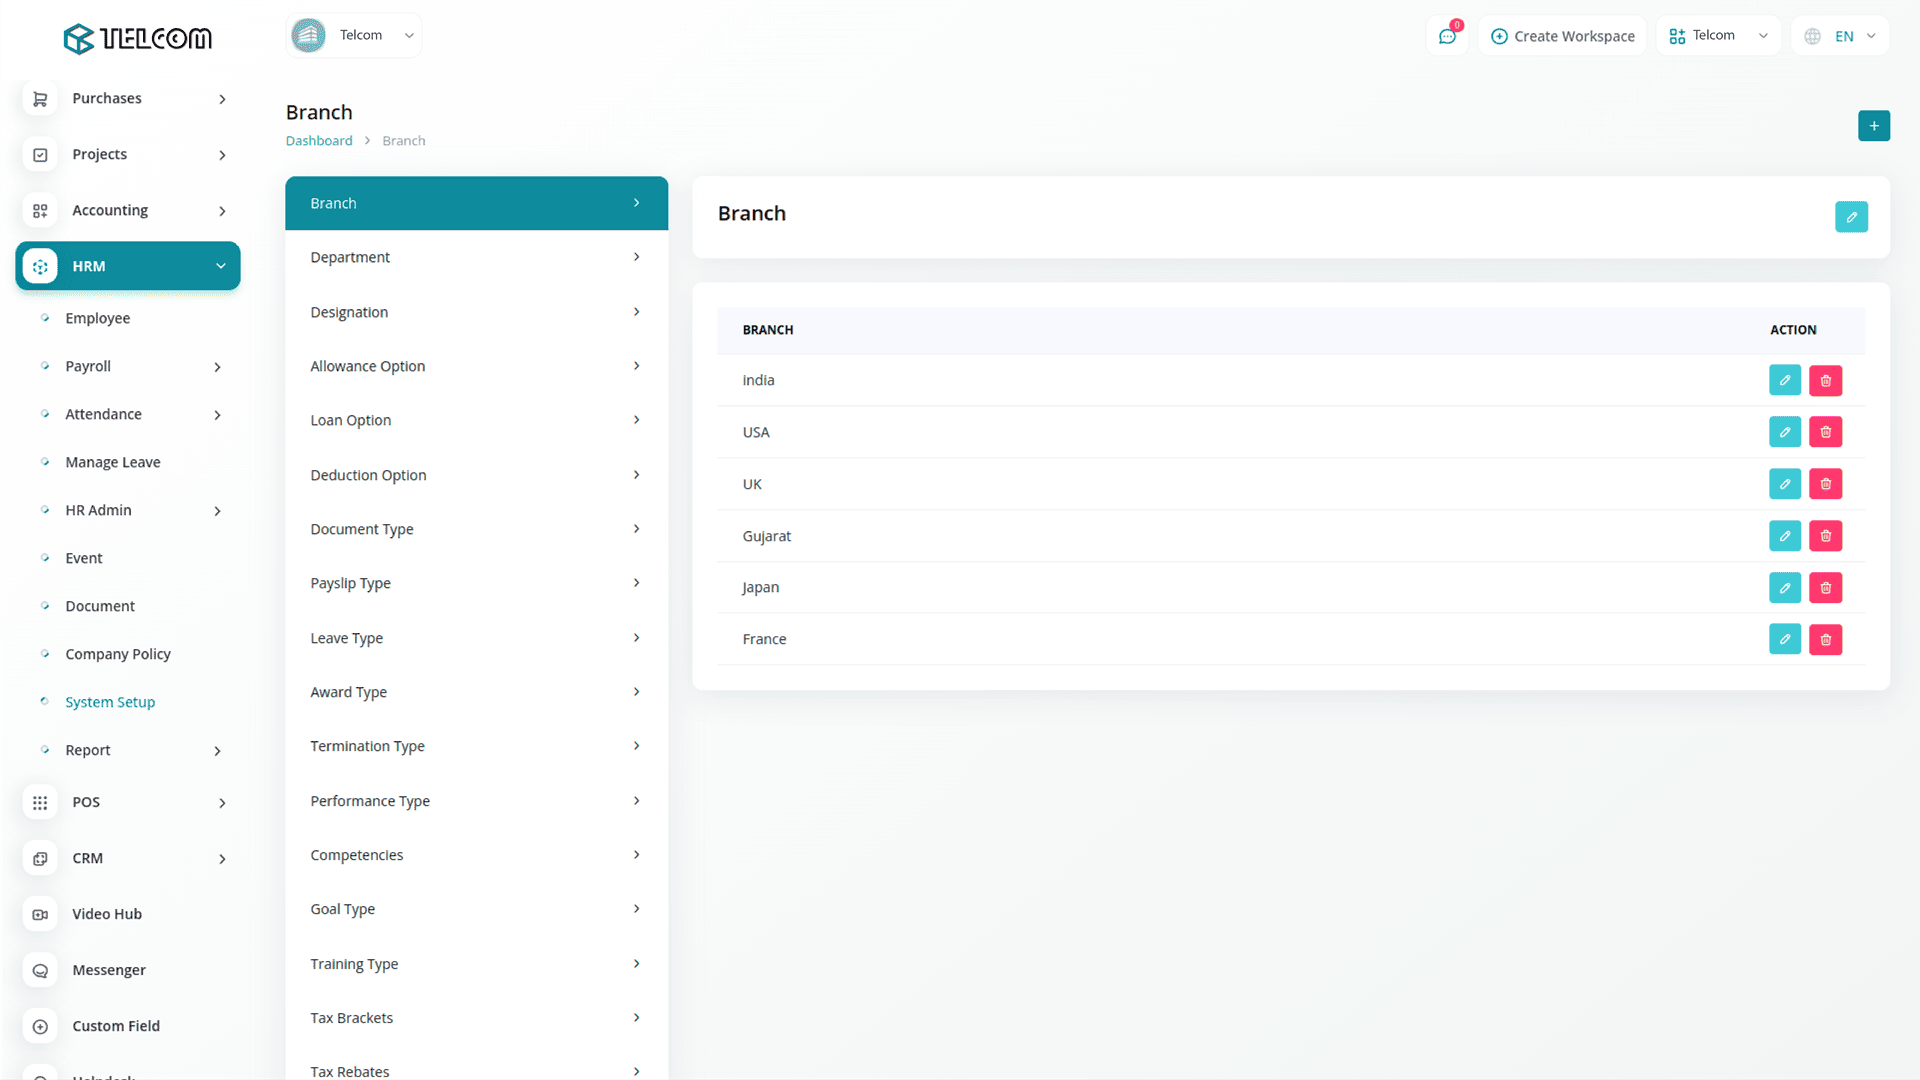Delete the USA branch with trash icon
The width and height of the screenshot is (1920, 1080).
[1825, 432]
